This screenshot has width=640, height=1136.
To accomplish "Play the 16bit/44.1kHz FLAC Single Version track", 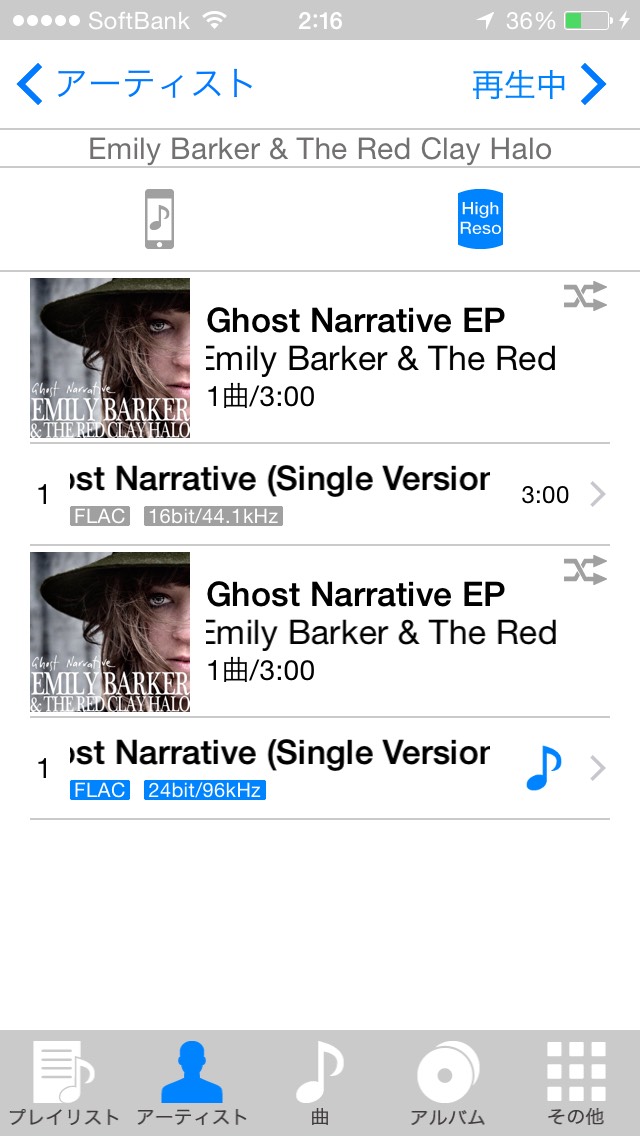I will click(320, 495).
